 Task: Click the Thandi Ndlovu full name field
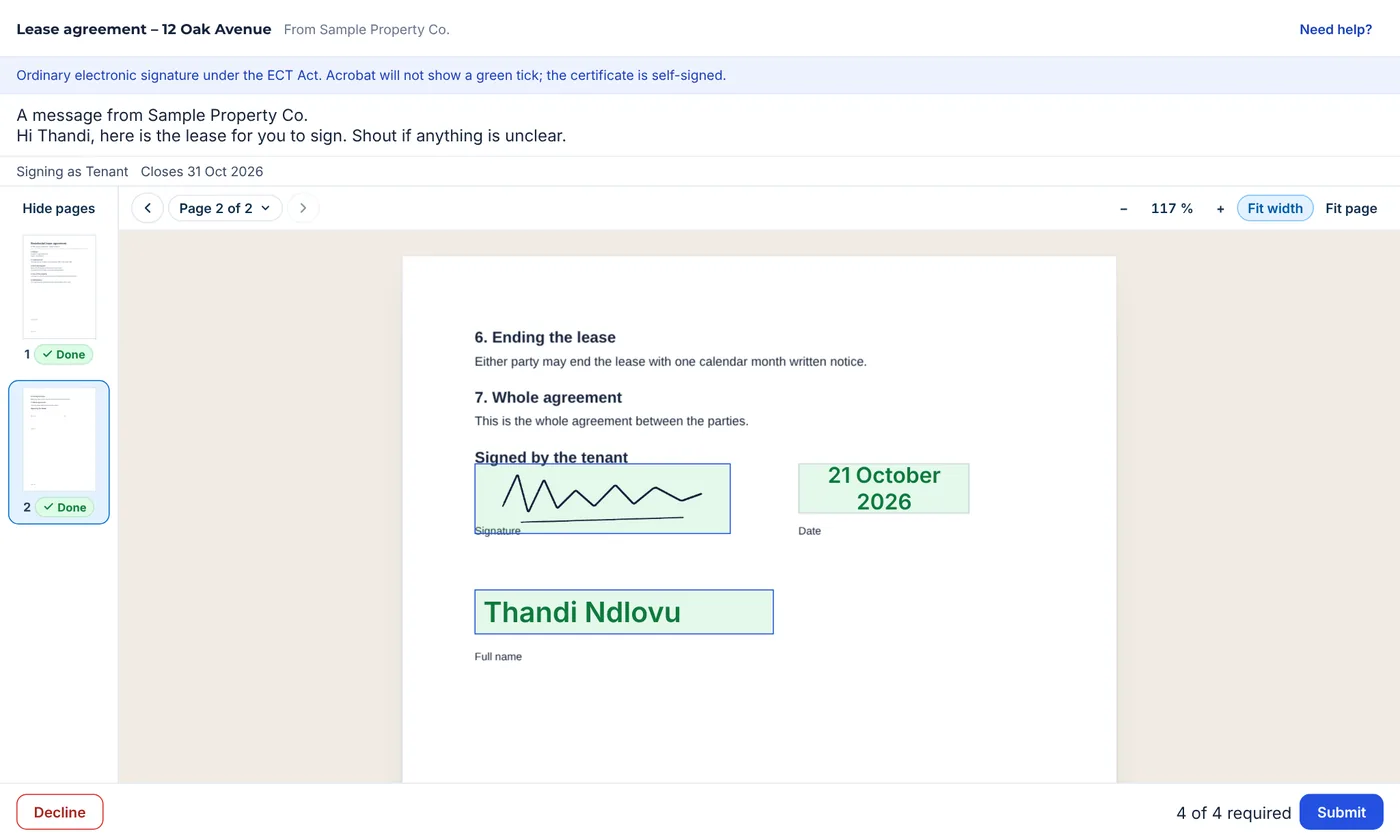624,612
